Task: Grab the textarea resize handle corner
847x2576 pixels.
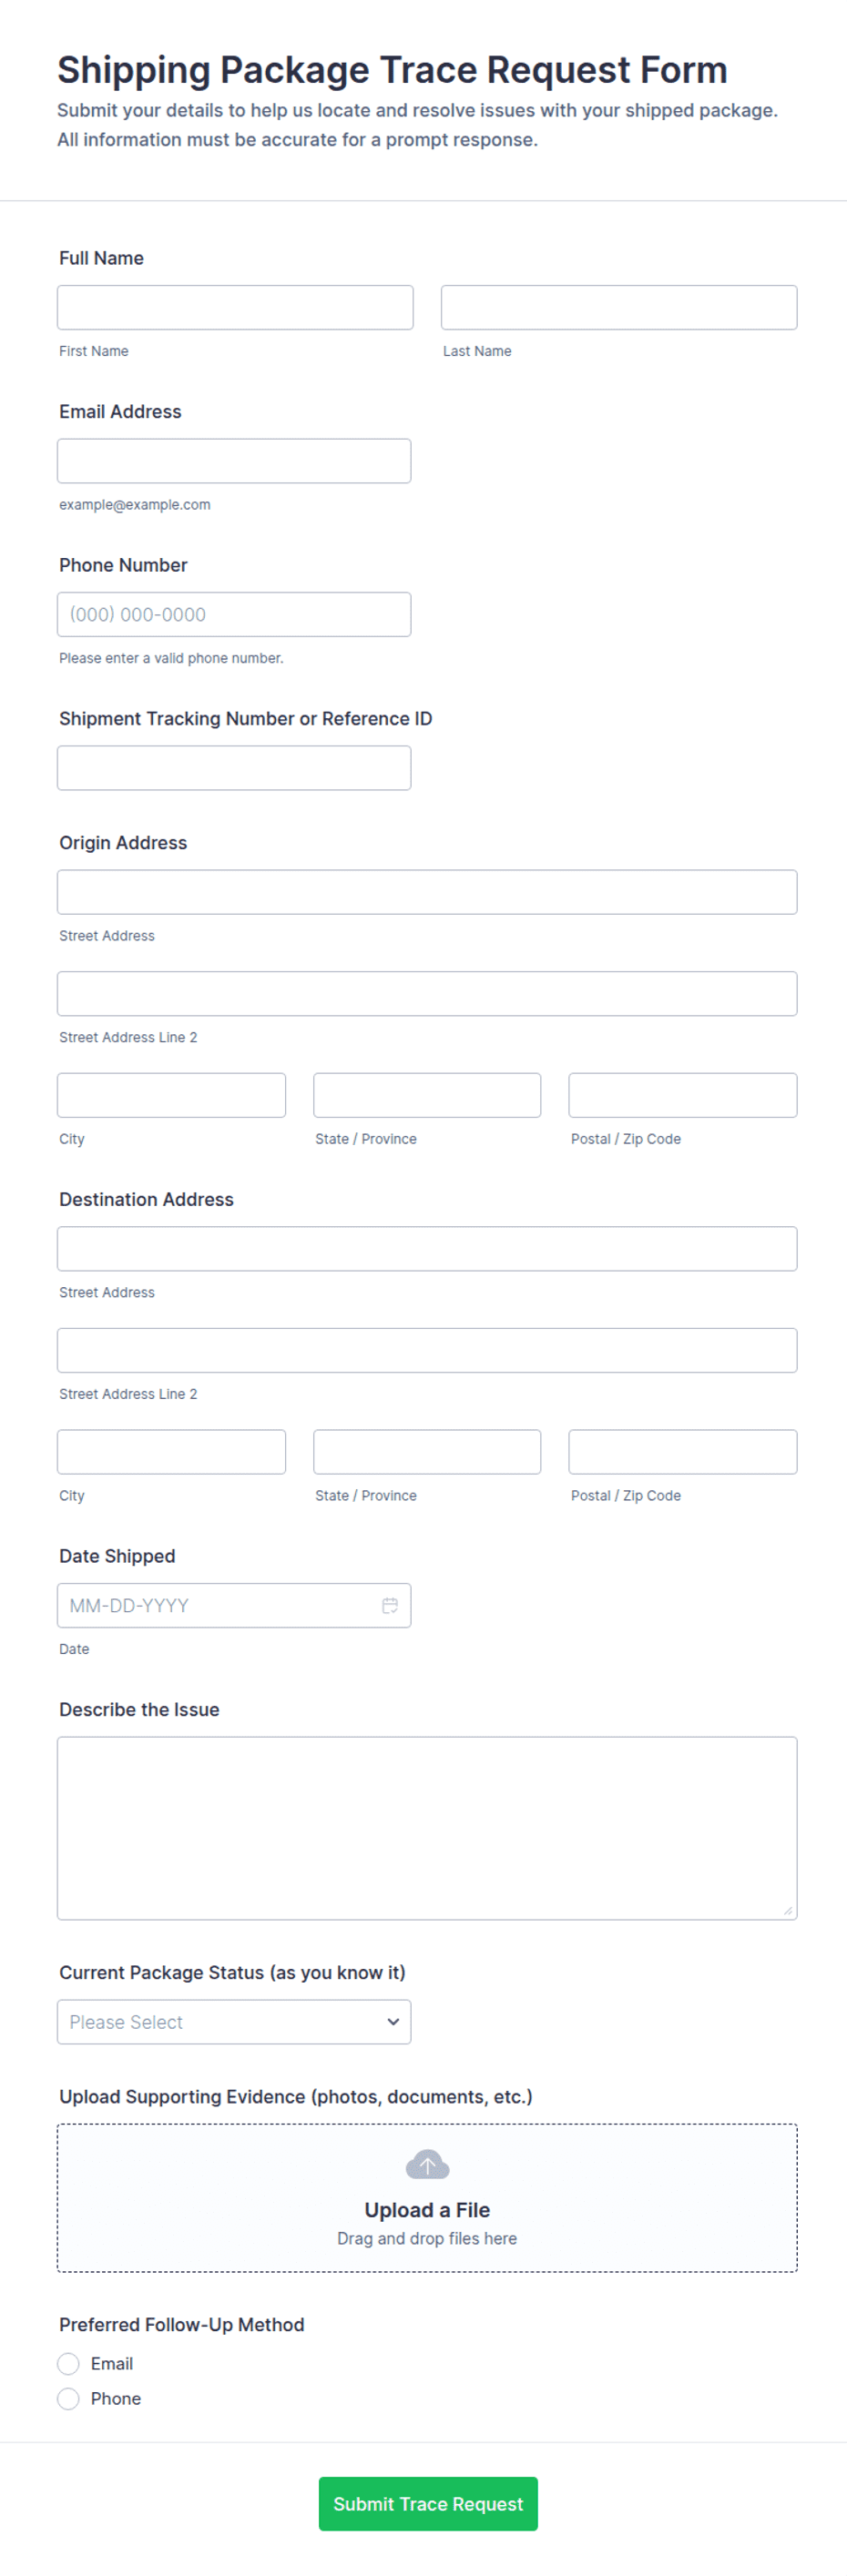Action: pos(788,1910)
